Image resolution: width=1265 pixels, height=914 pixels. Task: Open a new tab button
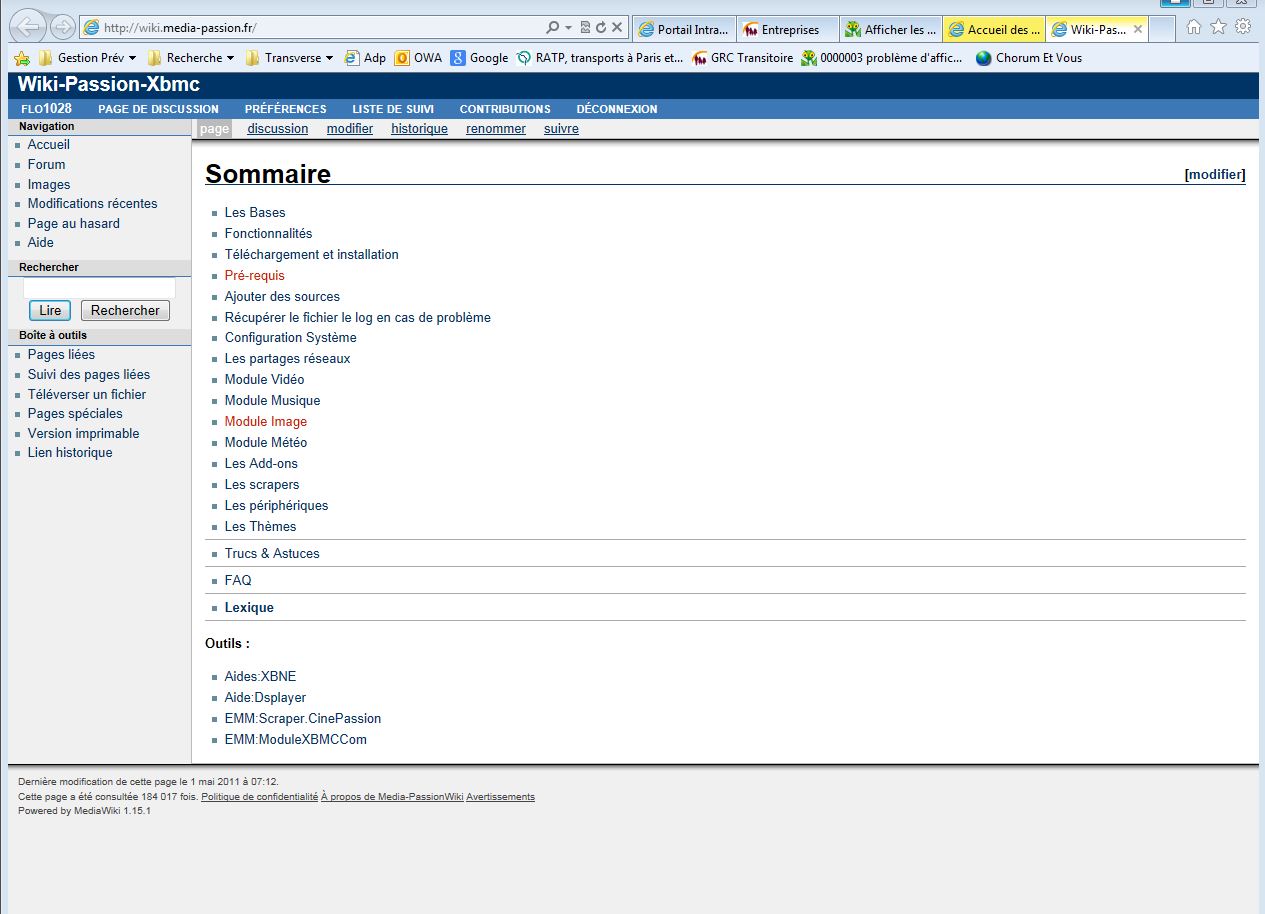1162,29
